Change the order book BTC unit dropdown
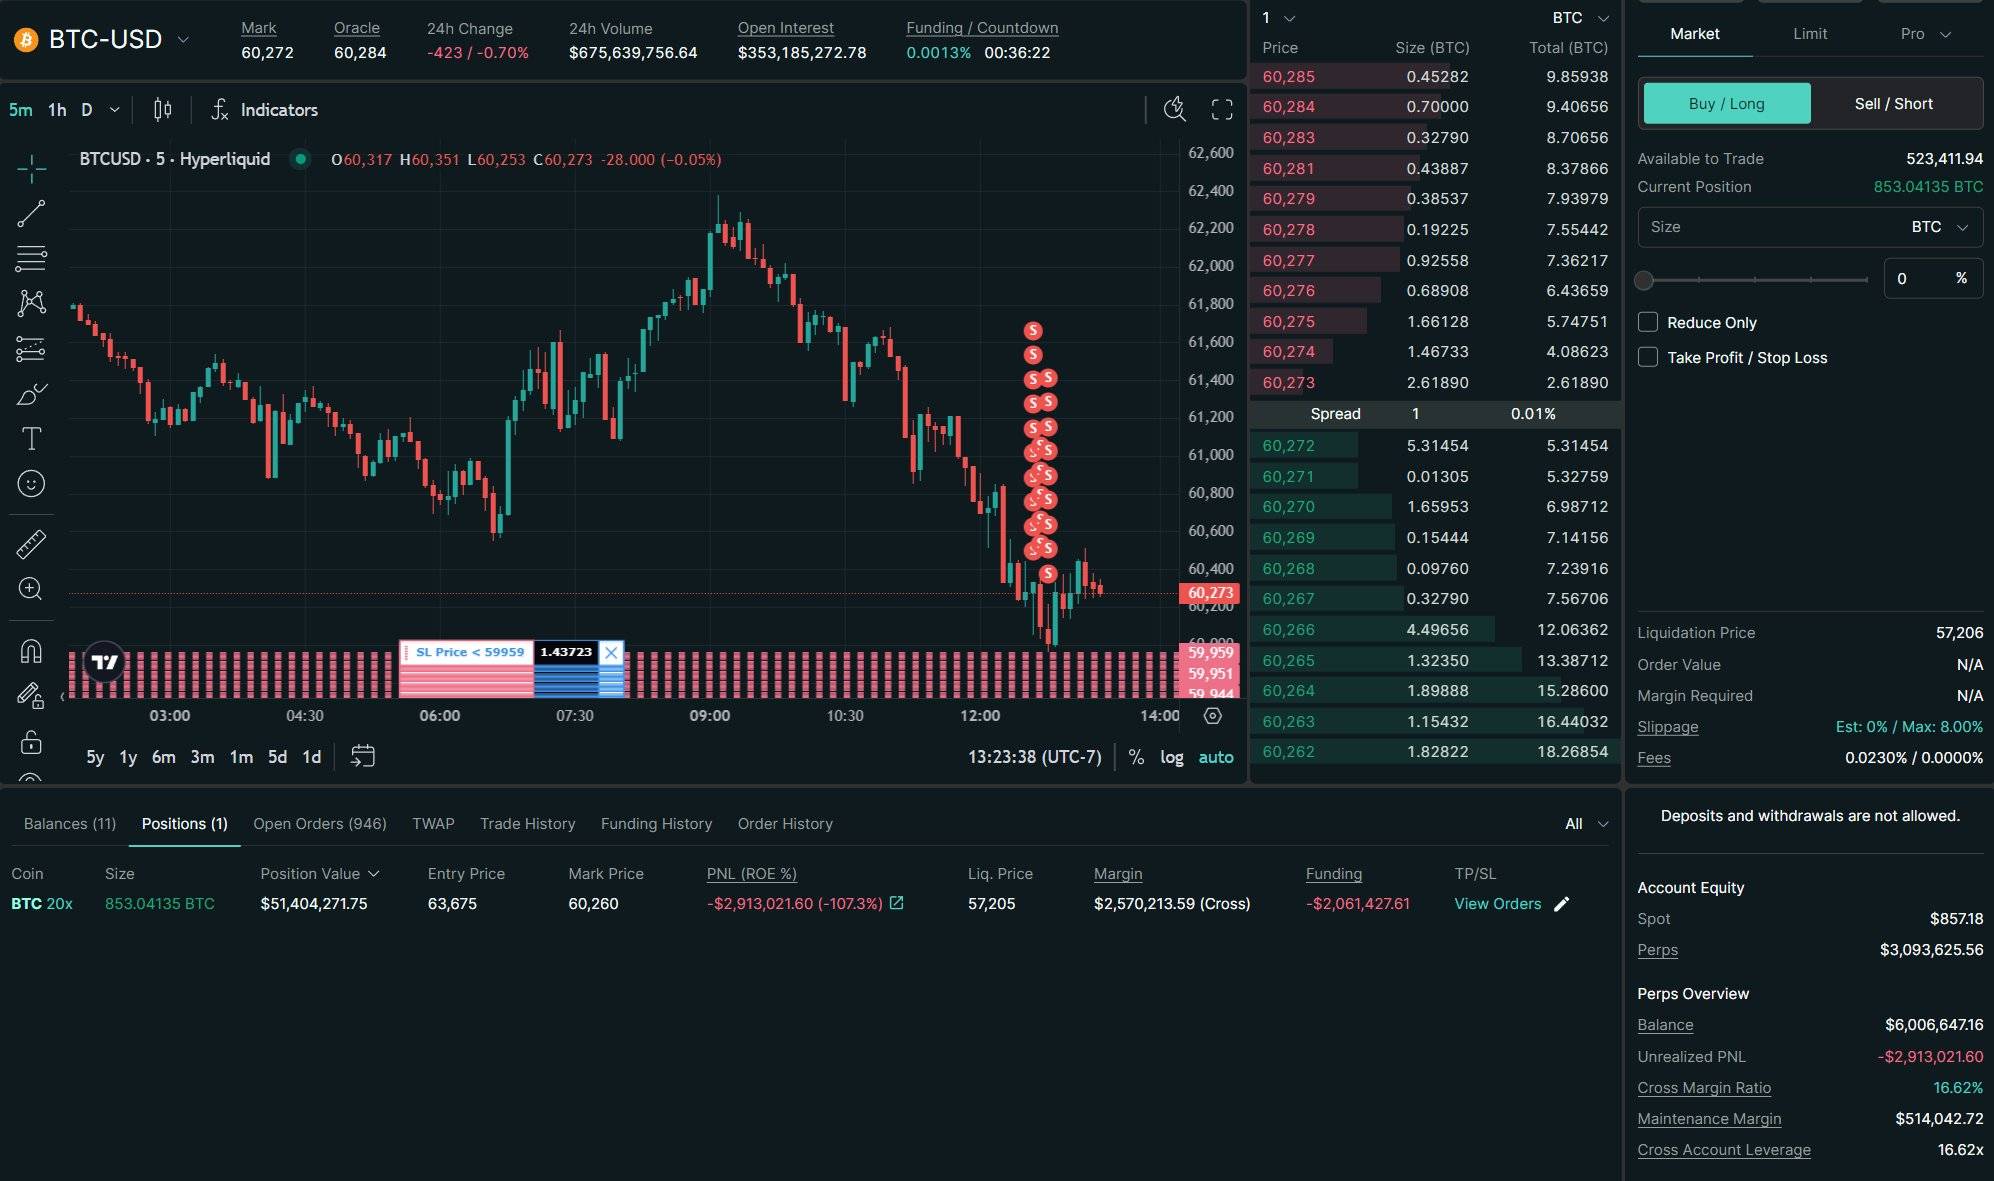 click(1580, 18)
